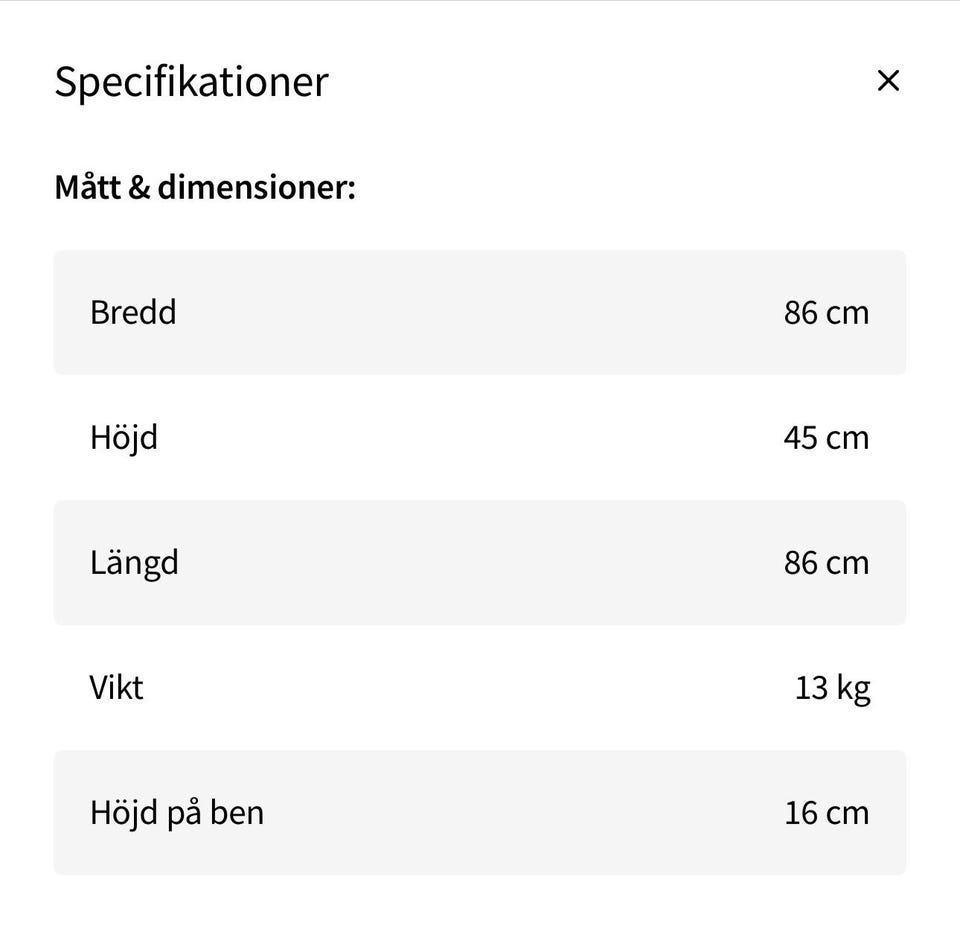The image size is (960, 926).
Task: Click the Specifikationer title
Action: pos(191,82)
